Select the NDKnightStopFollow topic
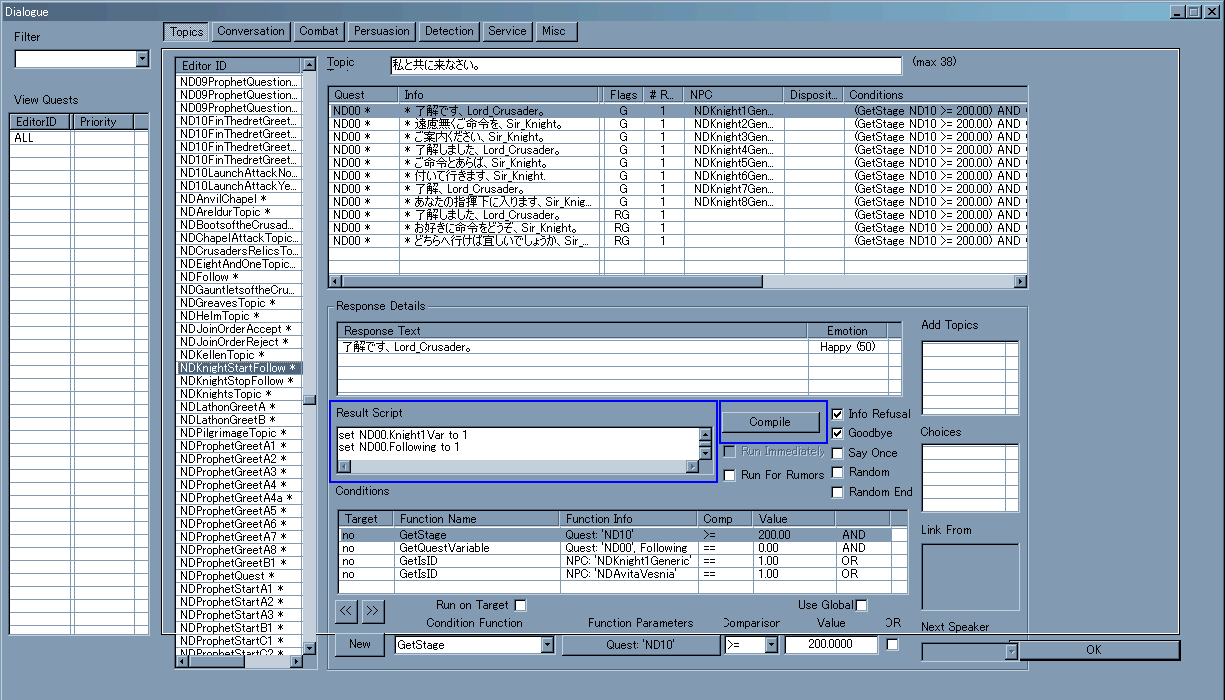 click(238, 381)
